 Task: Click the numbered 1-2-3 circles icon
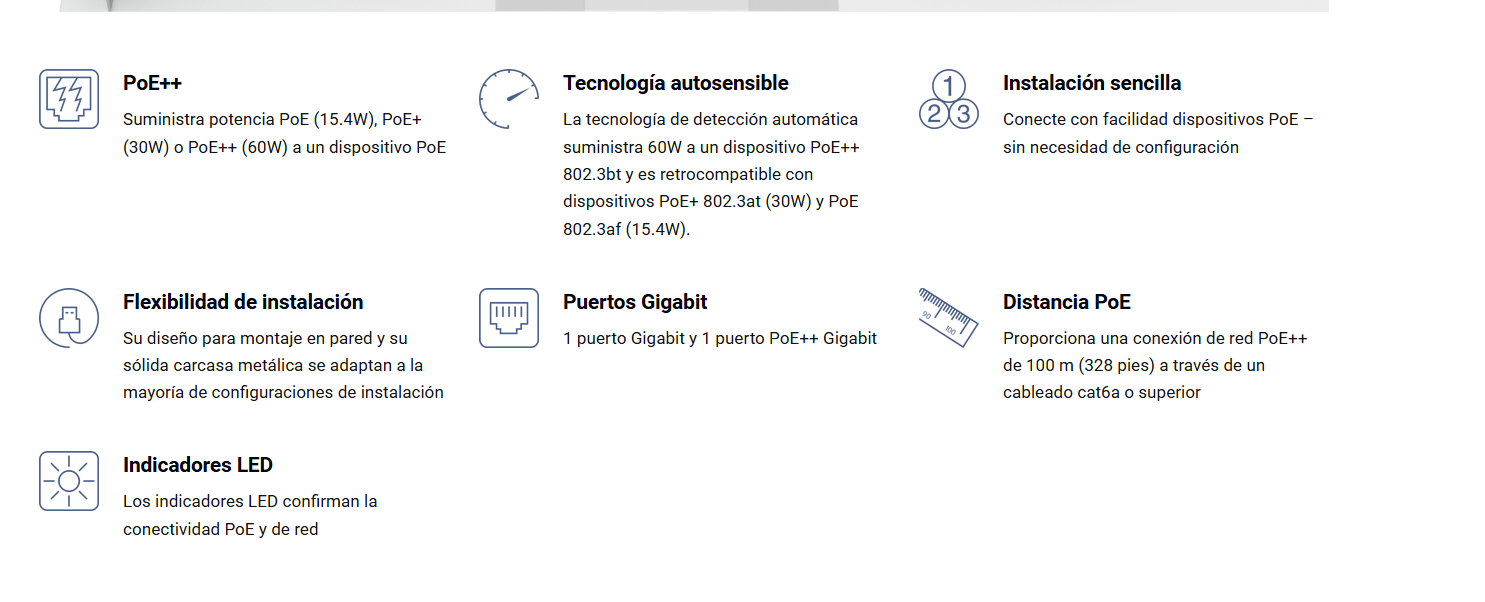click(x=948, y=100)
